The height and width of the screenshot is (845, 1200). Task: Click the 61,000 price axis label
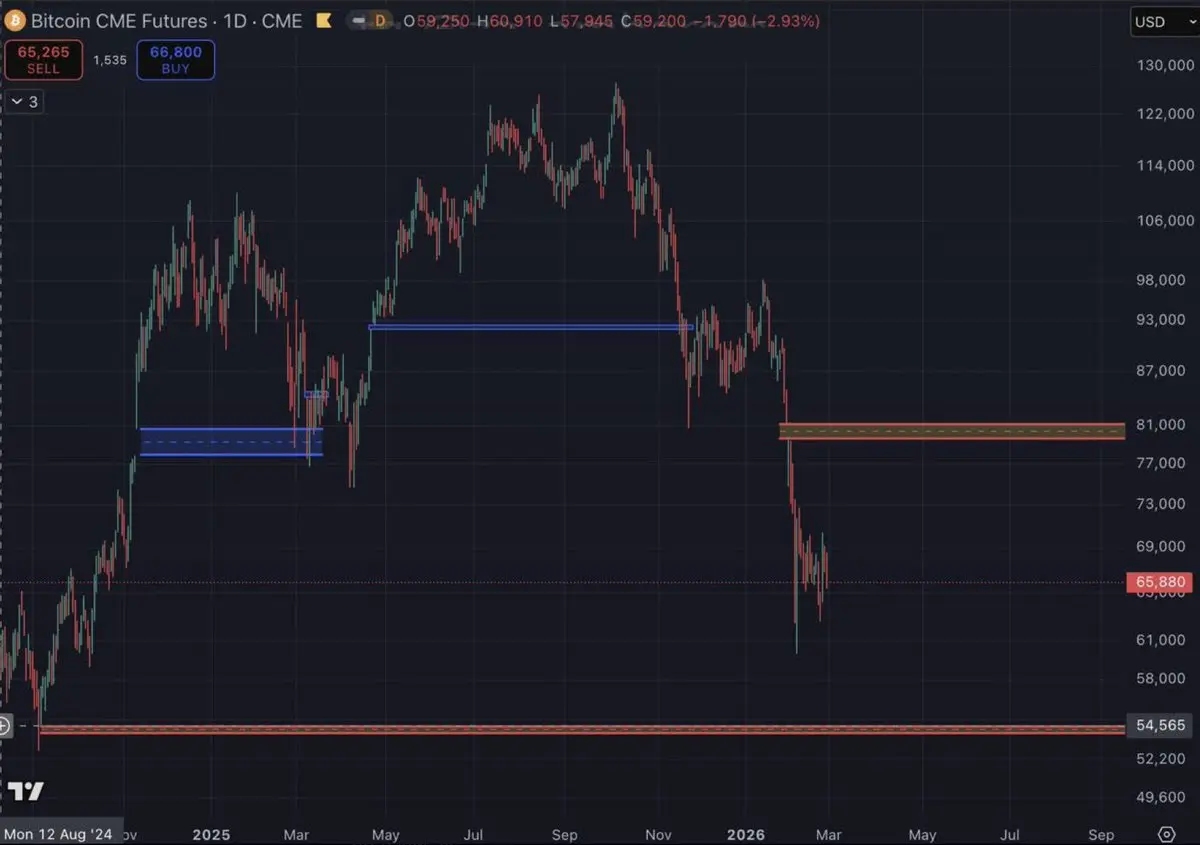click(1161, 639)
